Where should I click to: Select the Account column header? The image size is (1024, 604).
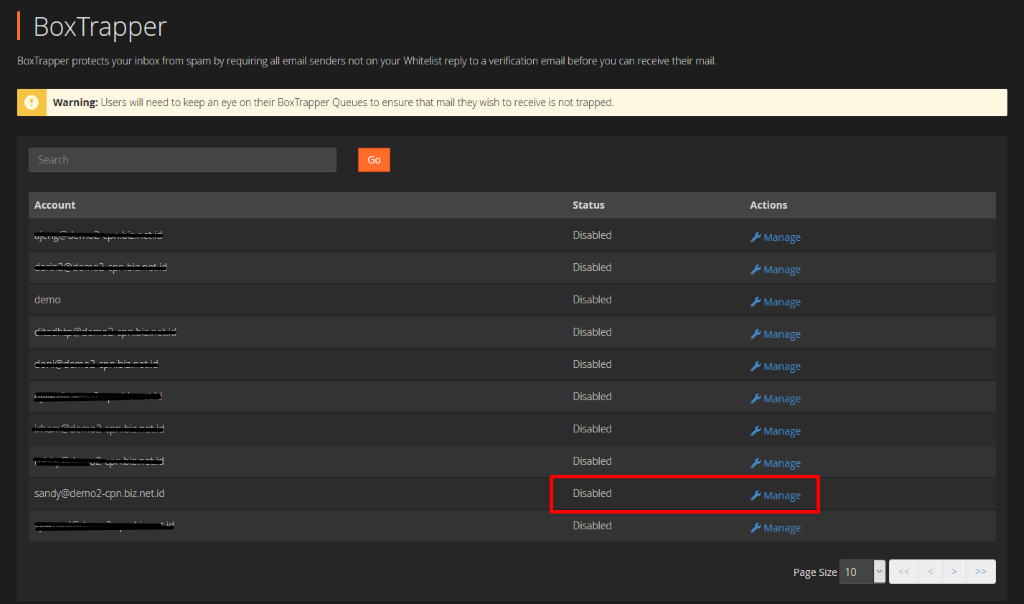point(55,205)
